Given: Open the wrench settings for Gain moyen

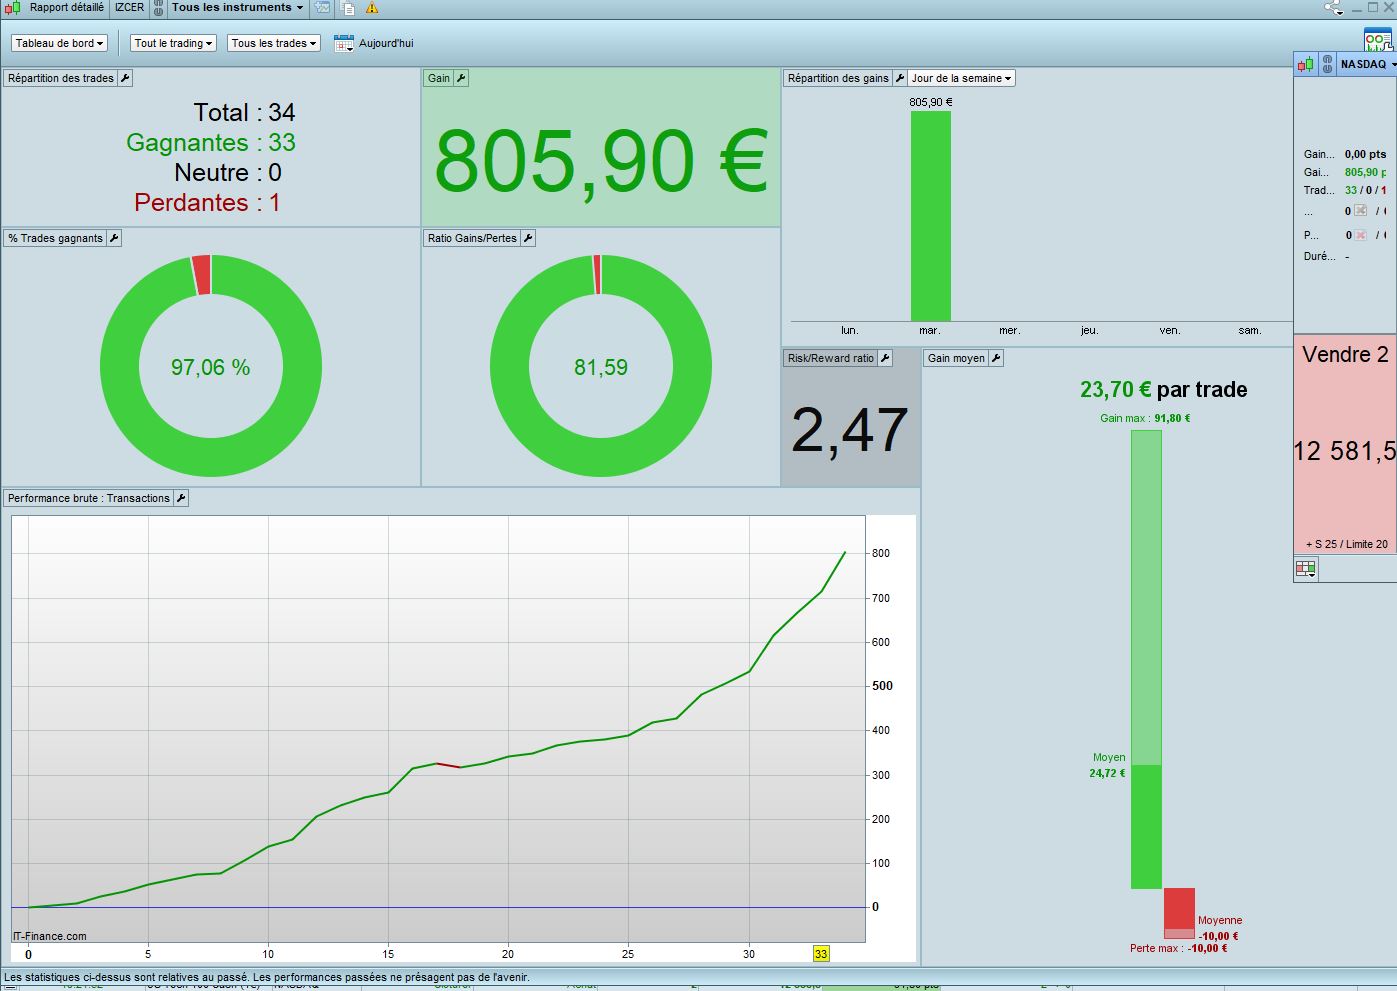Looking at the screenshot, I should click(x=996, y=358).
